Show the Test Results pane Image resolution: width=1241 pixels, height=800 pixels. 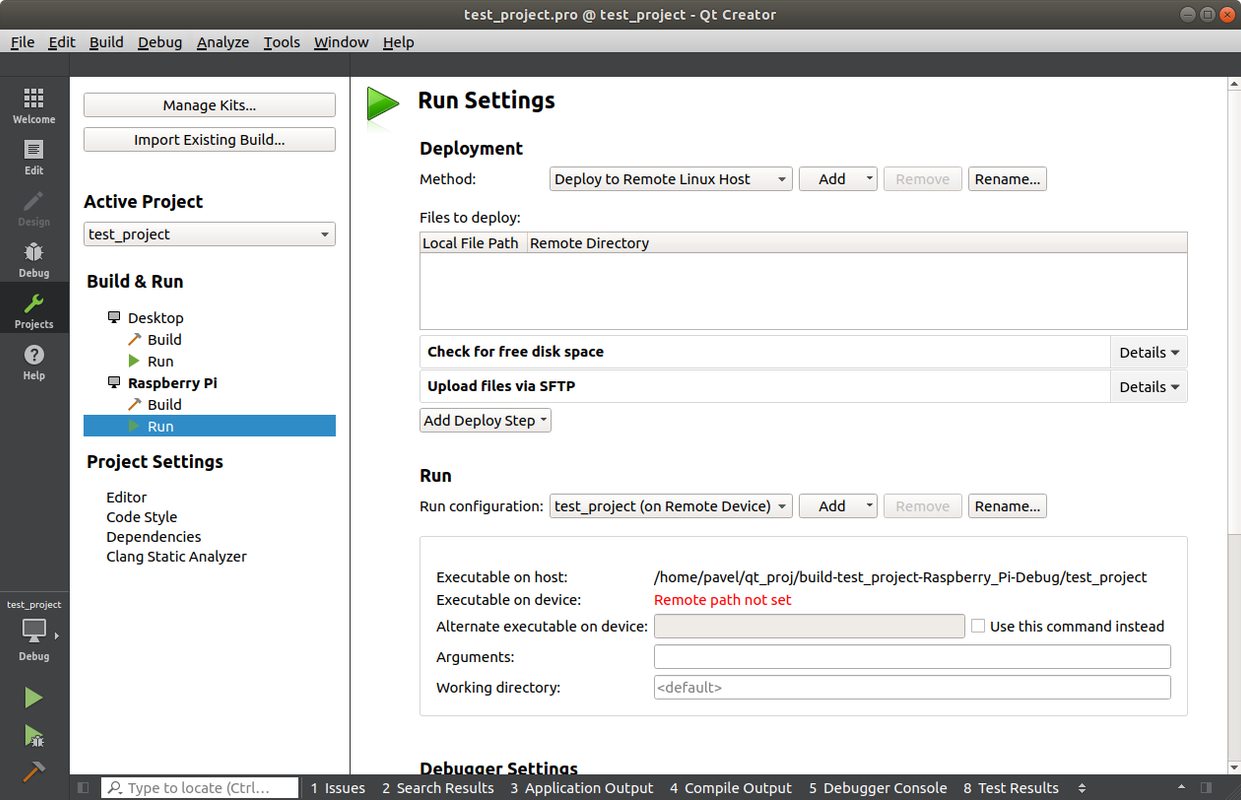click(1011, 788)
